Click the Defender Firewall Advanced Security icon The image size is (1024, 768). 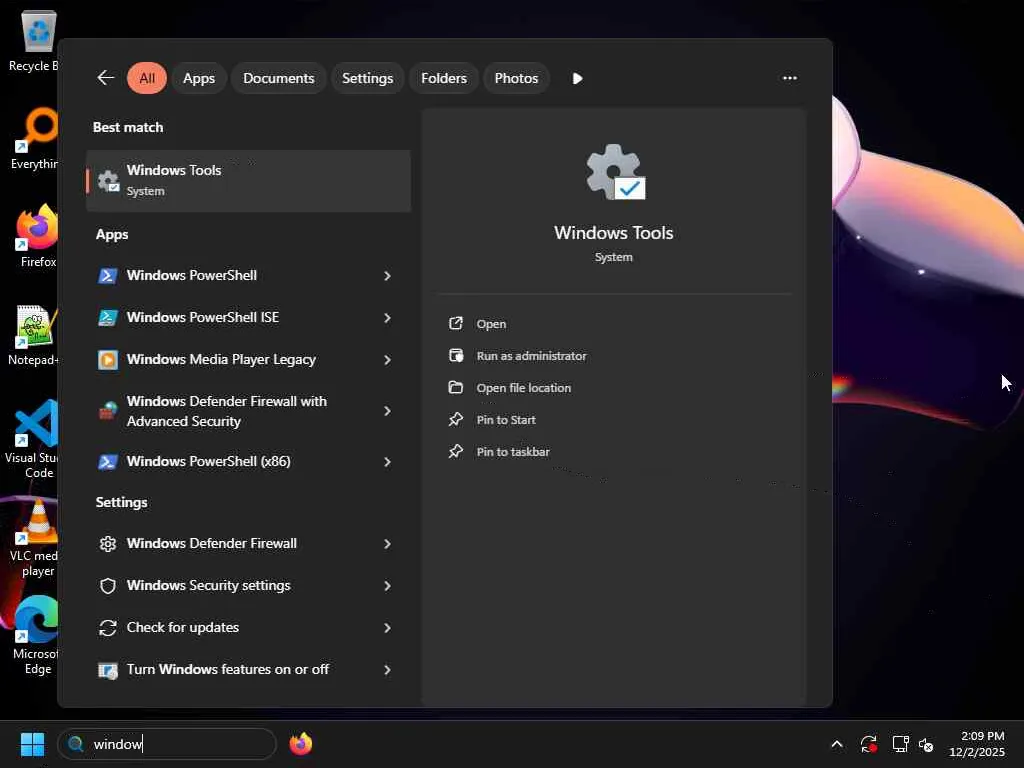point(108,411)
